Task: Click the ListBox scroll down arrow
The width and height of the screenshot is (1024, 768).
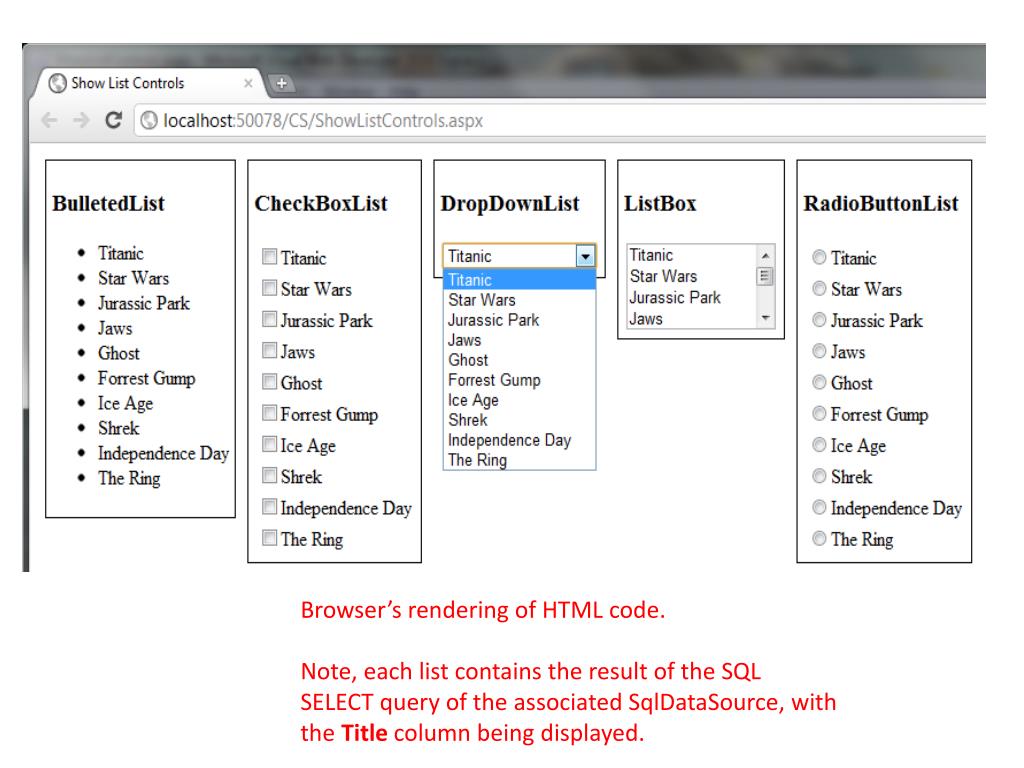Action: tap(765, 318)
